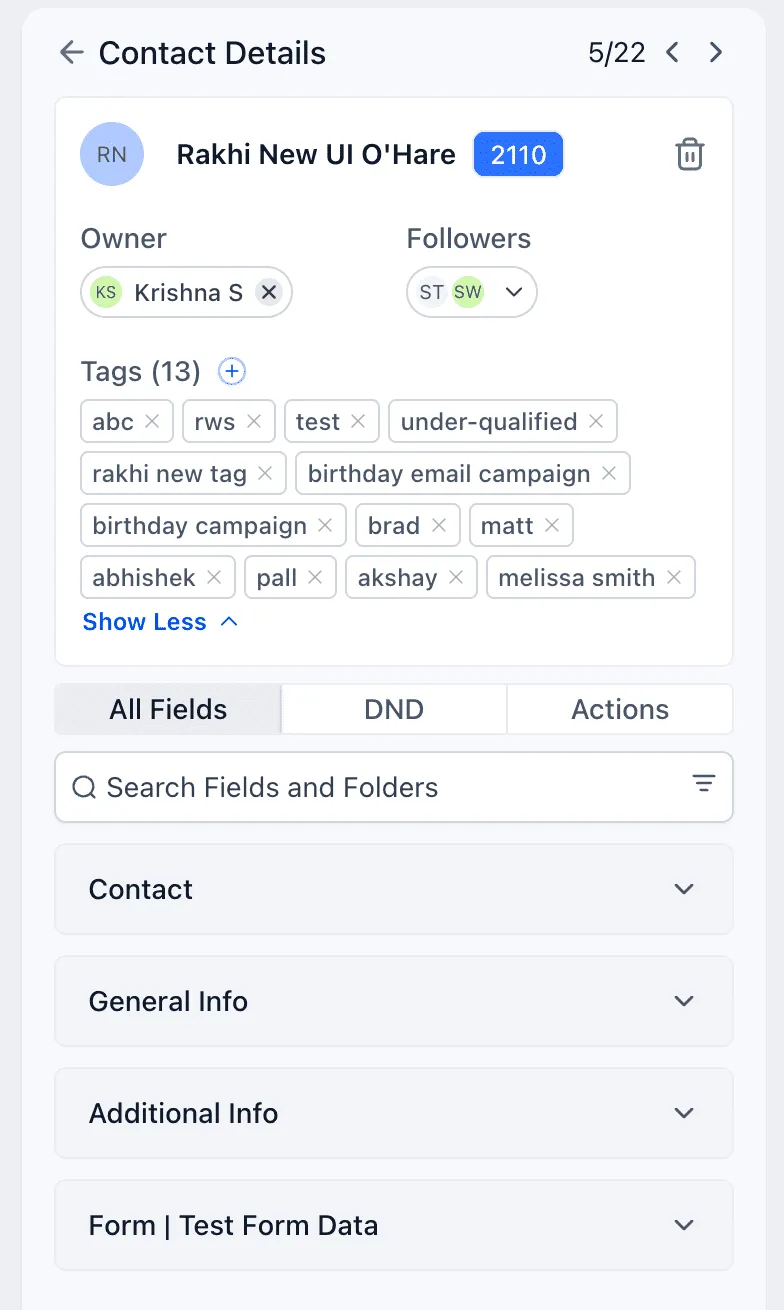784x1310 pixels.
Task: Click the back arrow beside Contact Details
Action: coord(71,53)
